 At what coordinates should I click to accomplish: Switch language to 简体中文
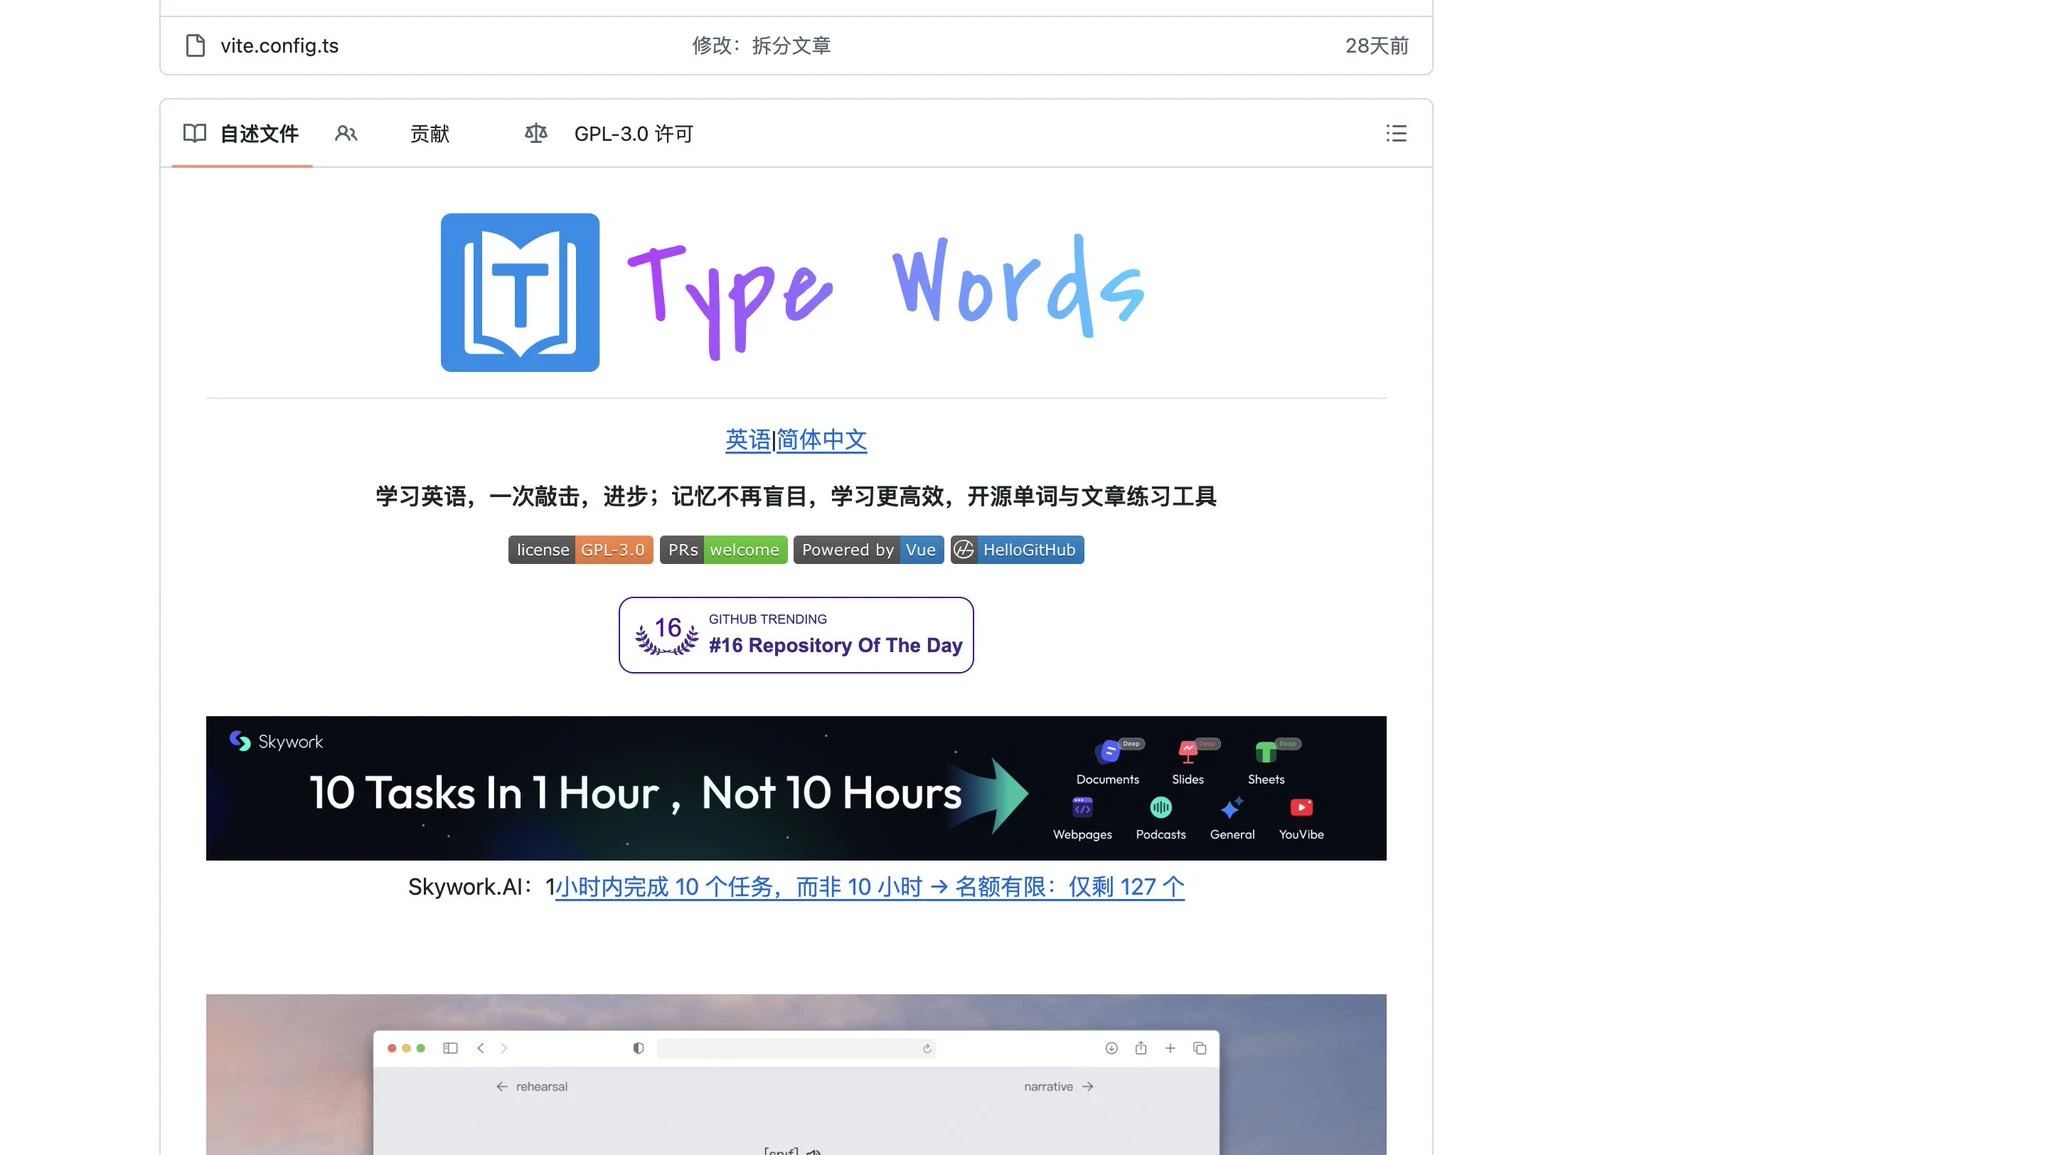821,440
